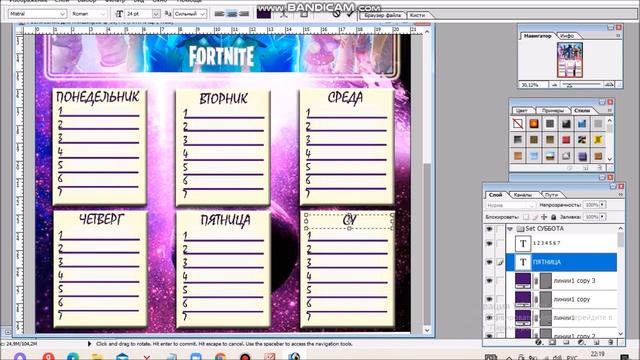Screen dimensions: 640x360
Task: Open the layer blend mode dropdown
Action: [510, 205]
